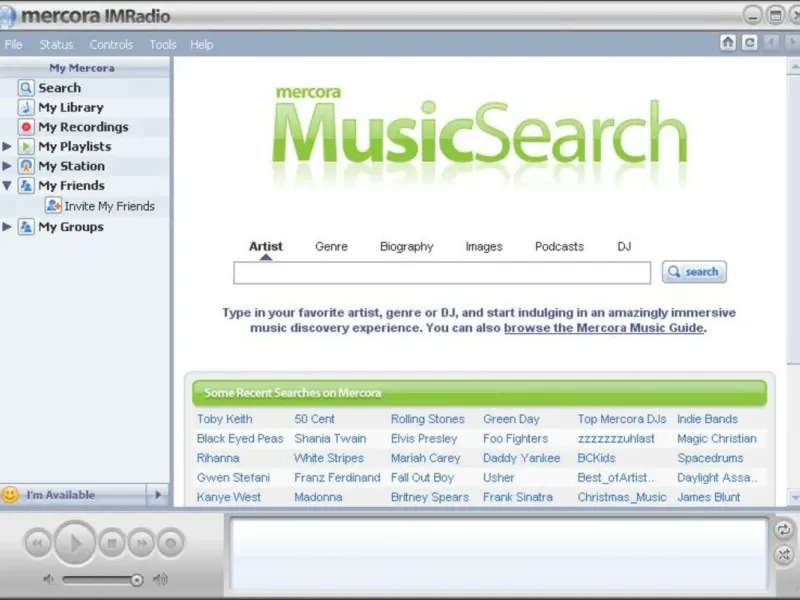Start playback with the Play button
The height and width of the screenshot is (600, 800).
coord(75,543)
